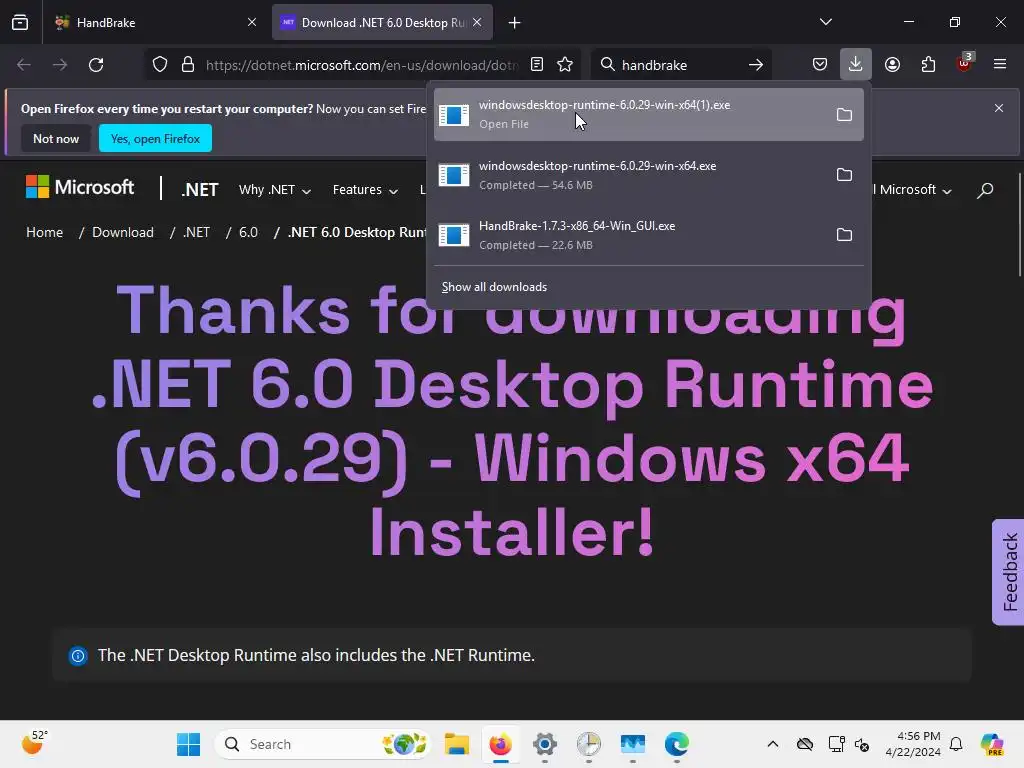Image resolution: width=1024 pixels, height=768 pixels.
Task: Open the tracking protection shield icon
Action: 160,65
